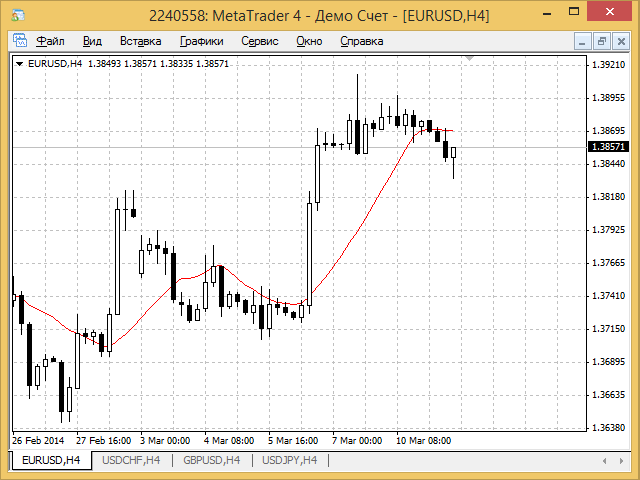Open the Справка menu
The image size is (640, 480).
(x=362, y=41)
